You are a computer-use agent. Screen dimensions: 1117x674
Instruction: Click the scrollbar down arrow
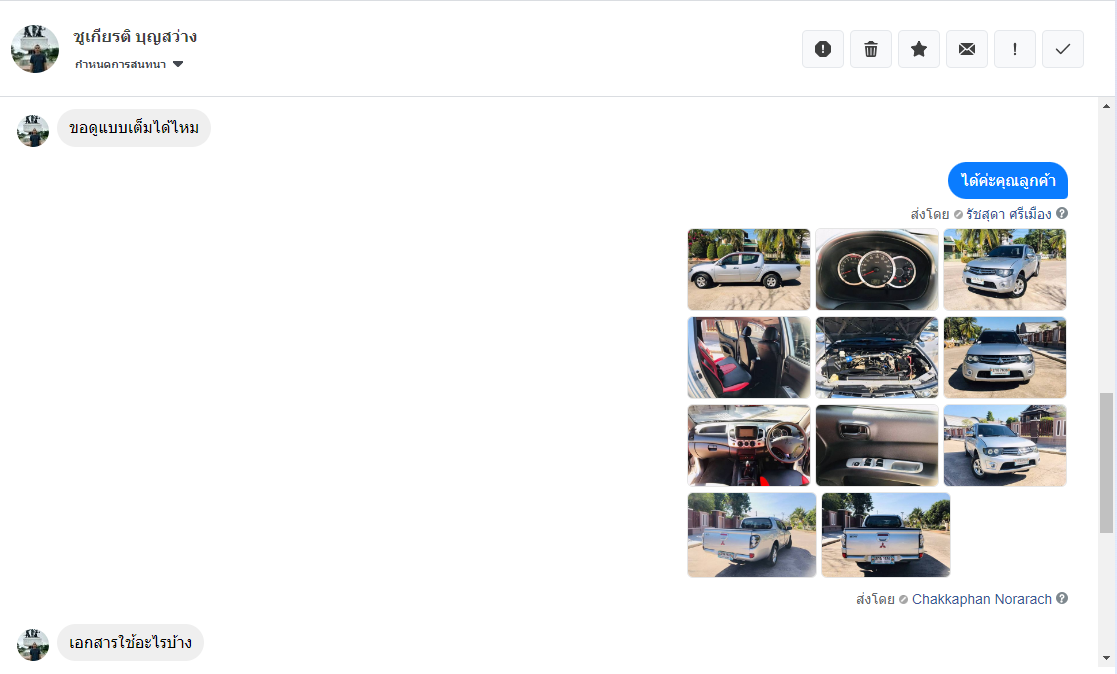pos(1106,658)
